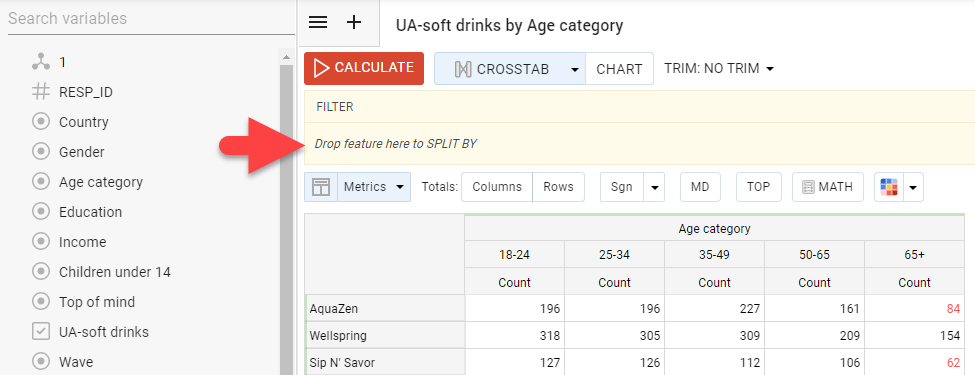975x375 pixels.
Task: Toggle the Columns totals button
Action: click(497, 187)
